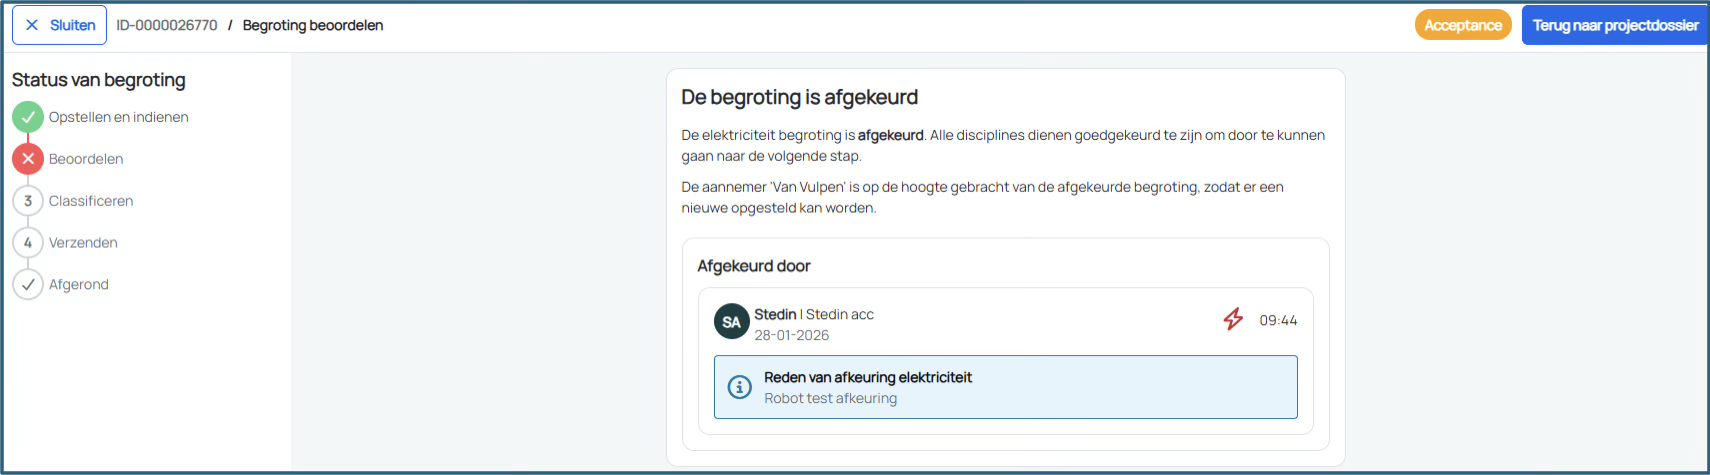The image size is (1710, 475).
Task: Click the SA avatar circle
Action: click(731, 322)
